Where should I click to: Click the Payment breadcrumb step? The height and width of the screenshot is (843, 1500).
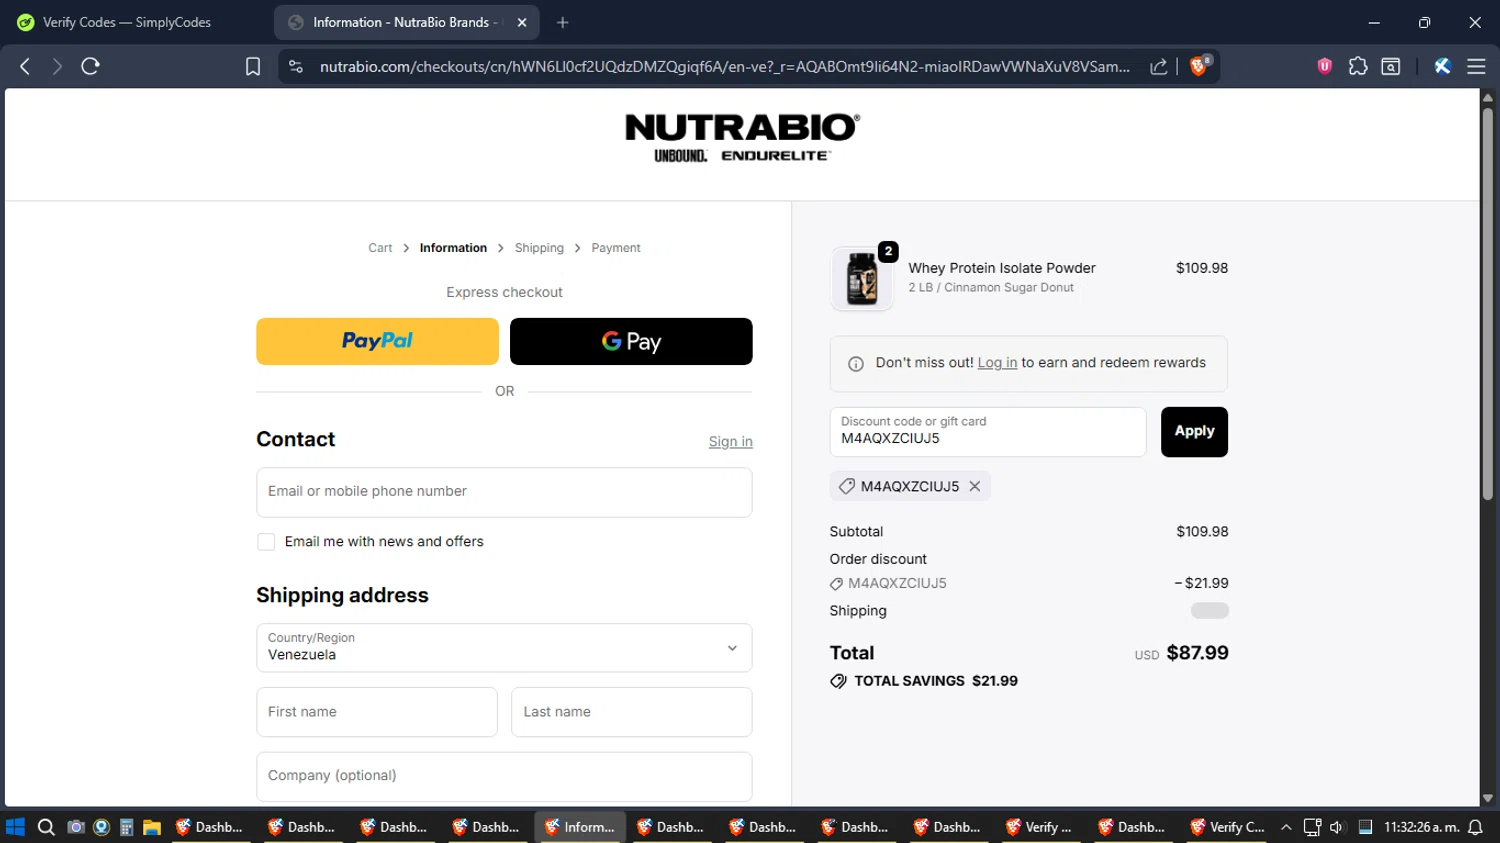point(616,248)
